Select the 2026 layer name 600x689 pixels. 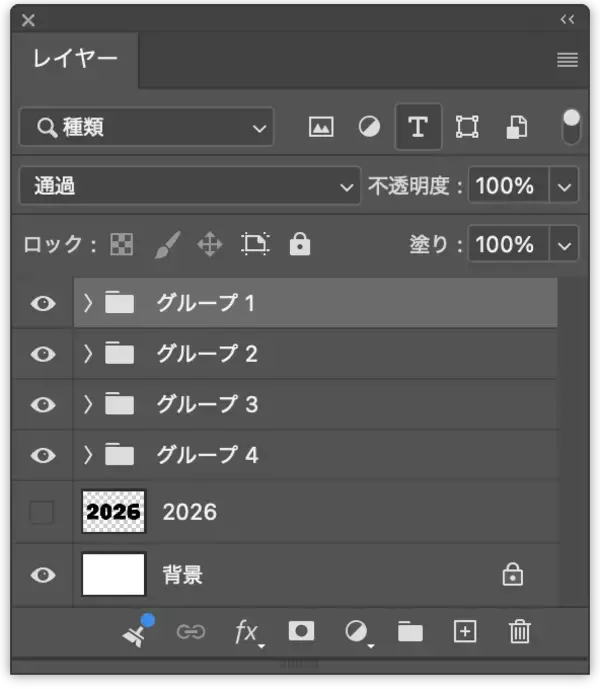[x=190, y=512]
